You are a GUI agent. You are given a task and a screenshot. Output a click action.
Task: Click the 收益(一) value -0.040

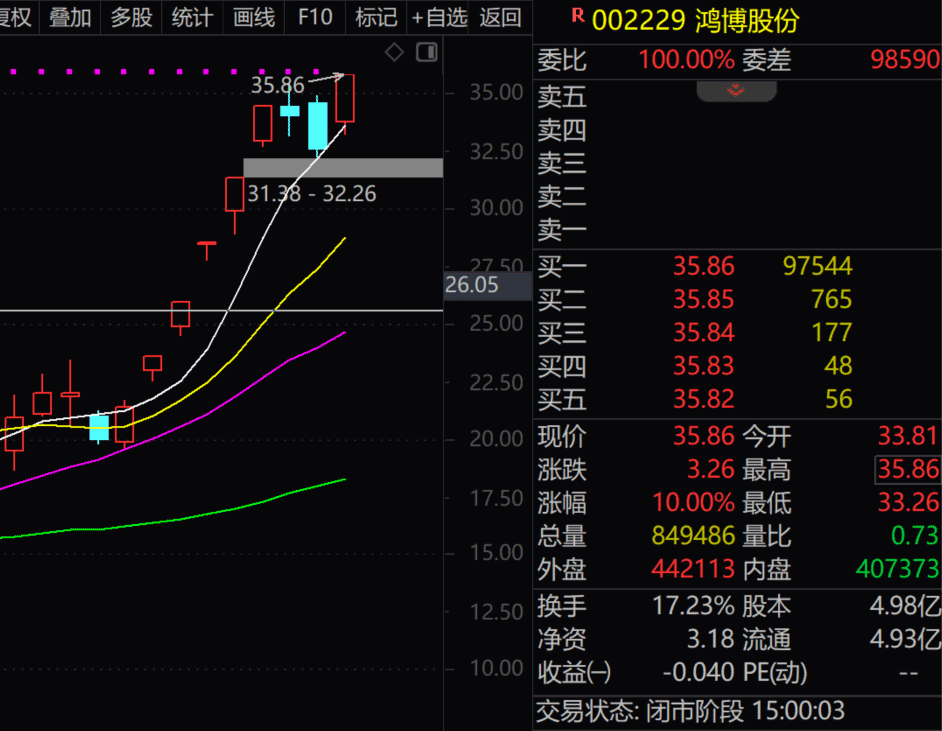tap(698, 672)
